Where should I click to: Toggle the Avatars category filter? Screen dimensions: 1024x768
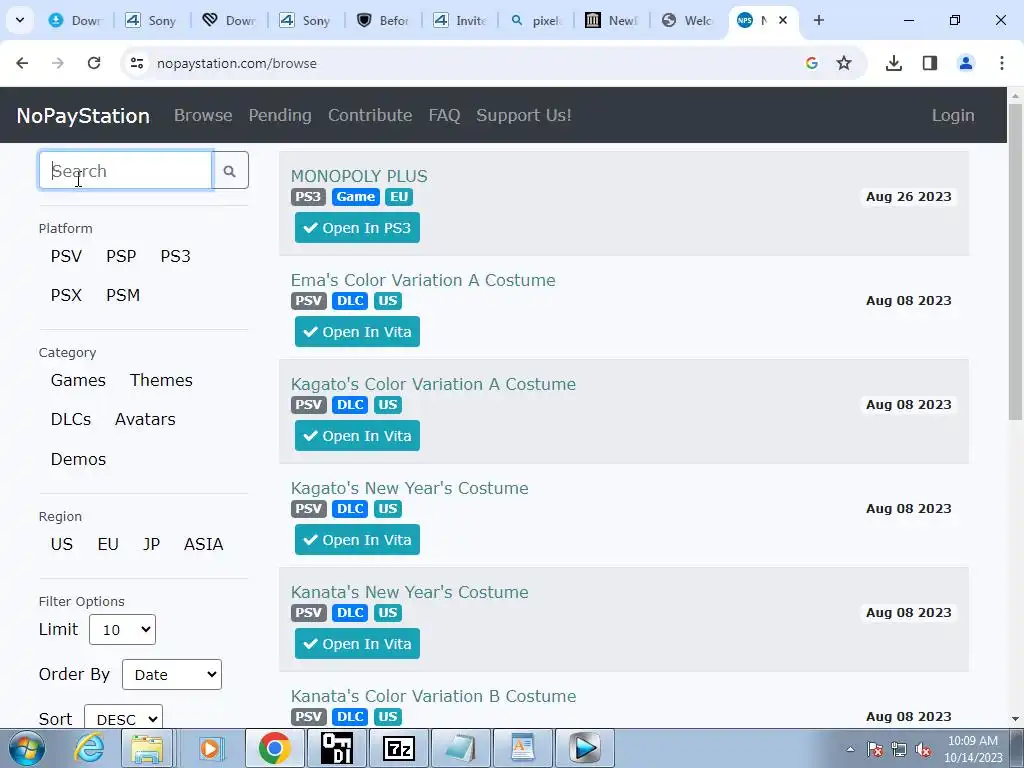(x=145, y=419)
